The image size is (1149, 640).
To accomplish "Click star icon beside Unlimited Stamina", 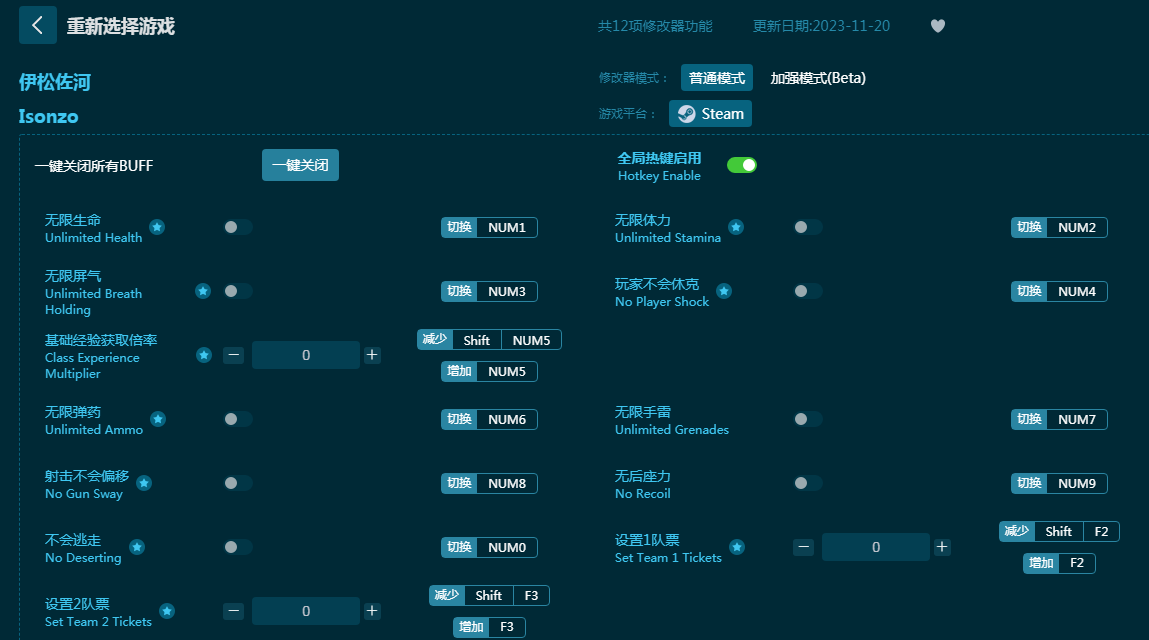I will 736,227.
